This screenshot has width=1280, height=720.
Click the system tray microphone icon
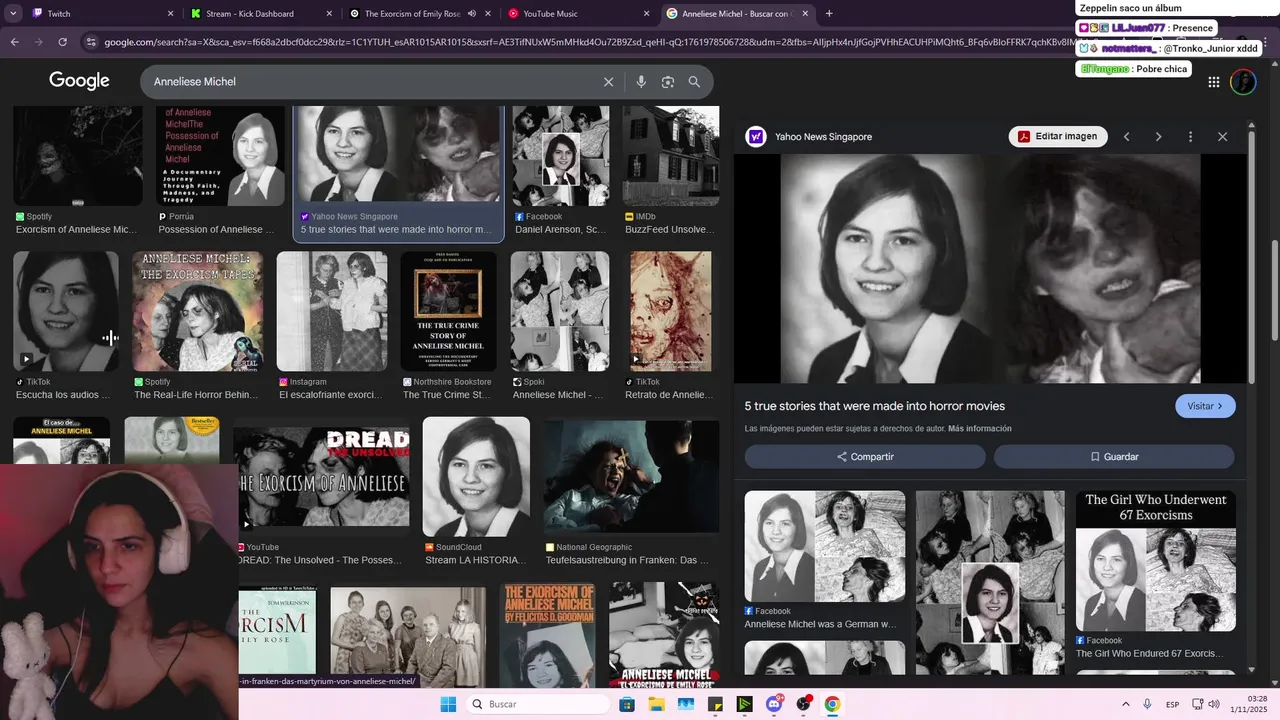coord(1147,704)
